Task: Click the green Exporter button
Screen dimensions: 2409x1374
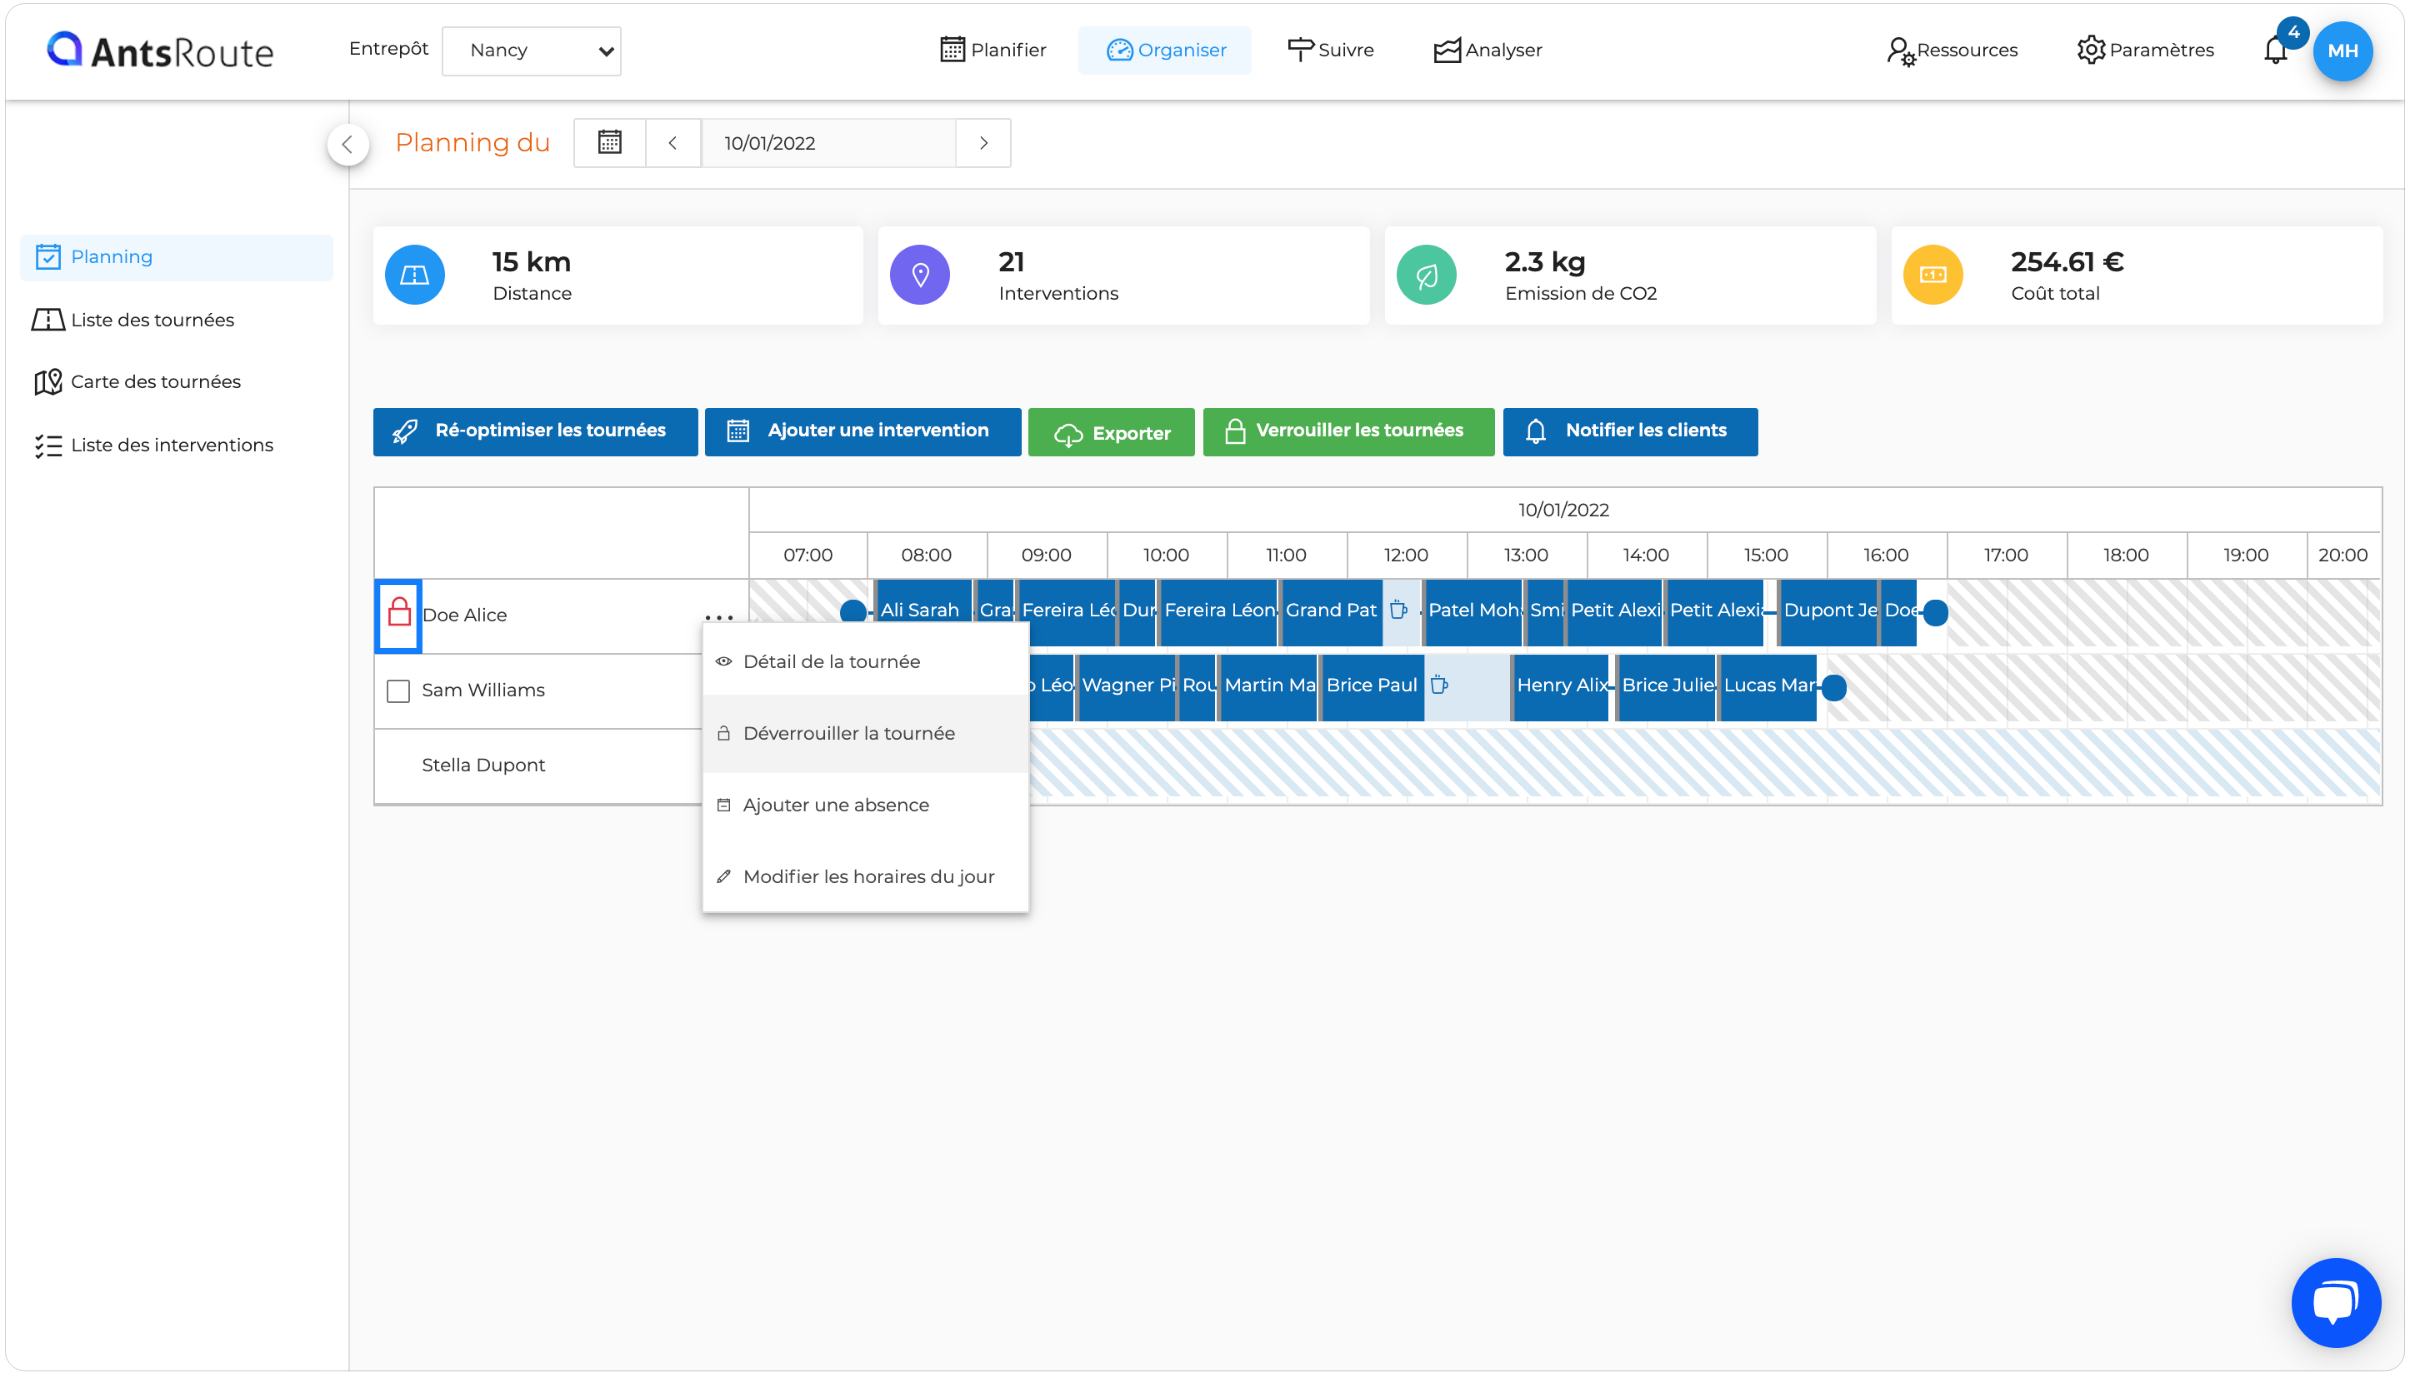Action: [1111, 432]
